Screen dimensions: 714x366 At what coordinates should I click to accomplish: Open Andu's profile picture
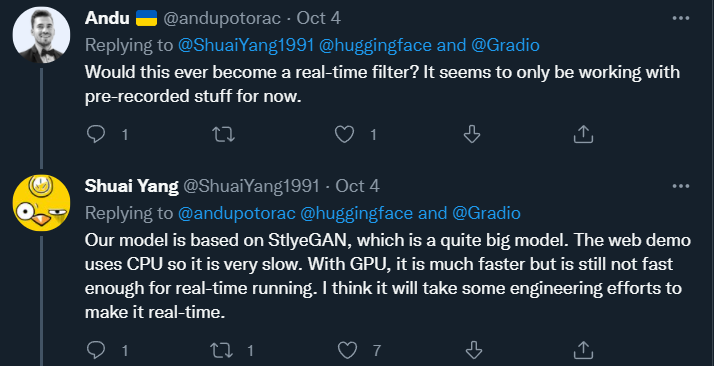41,35
